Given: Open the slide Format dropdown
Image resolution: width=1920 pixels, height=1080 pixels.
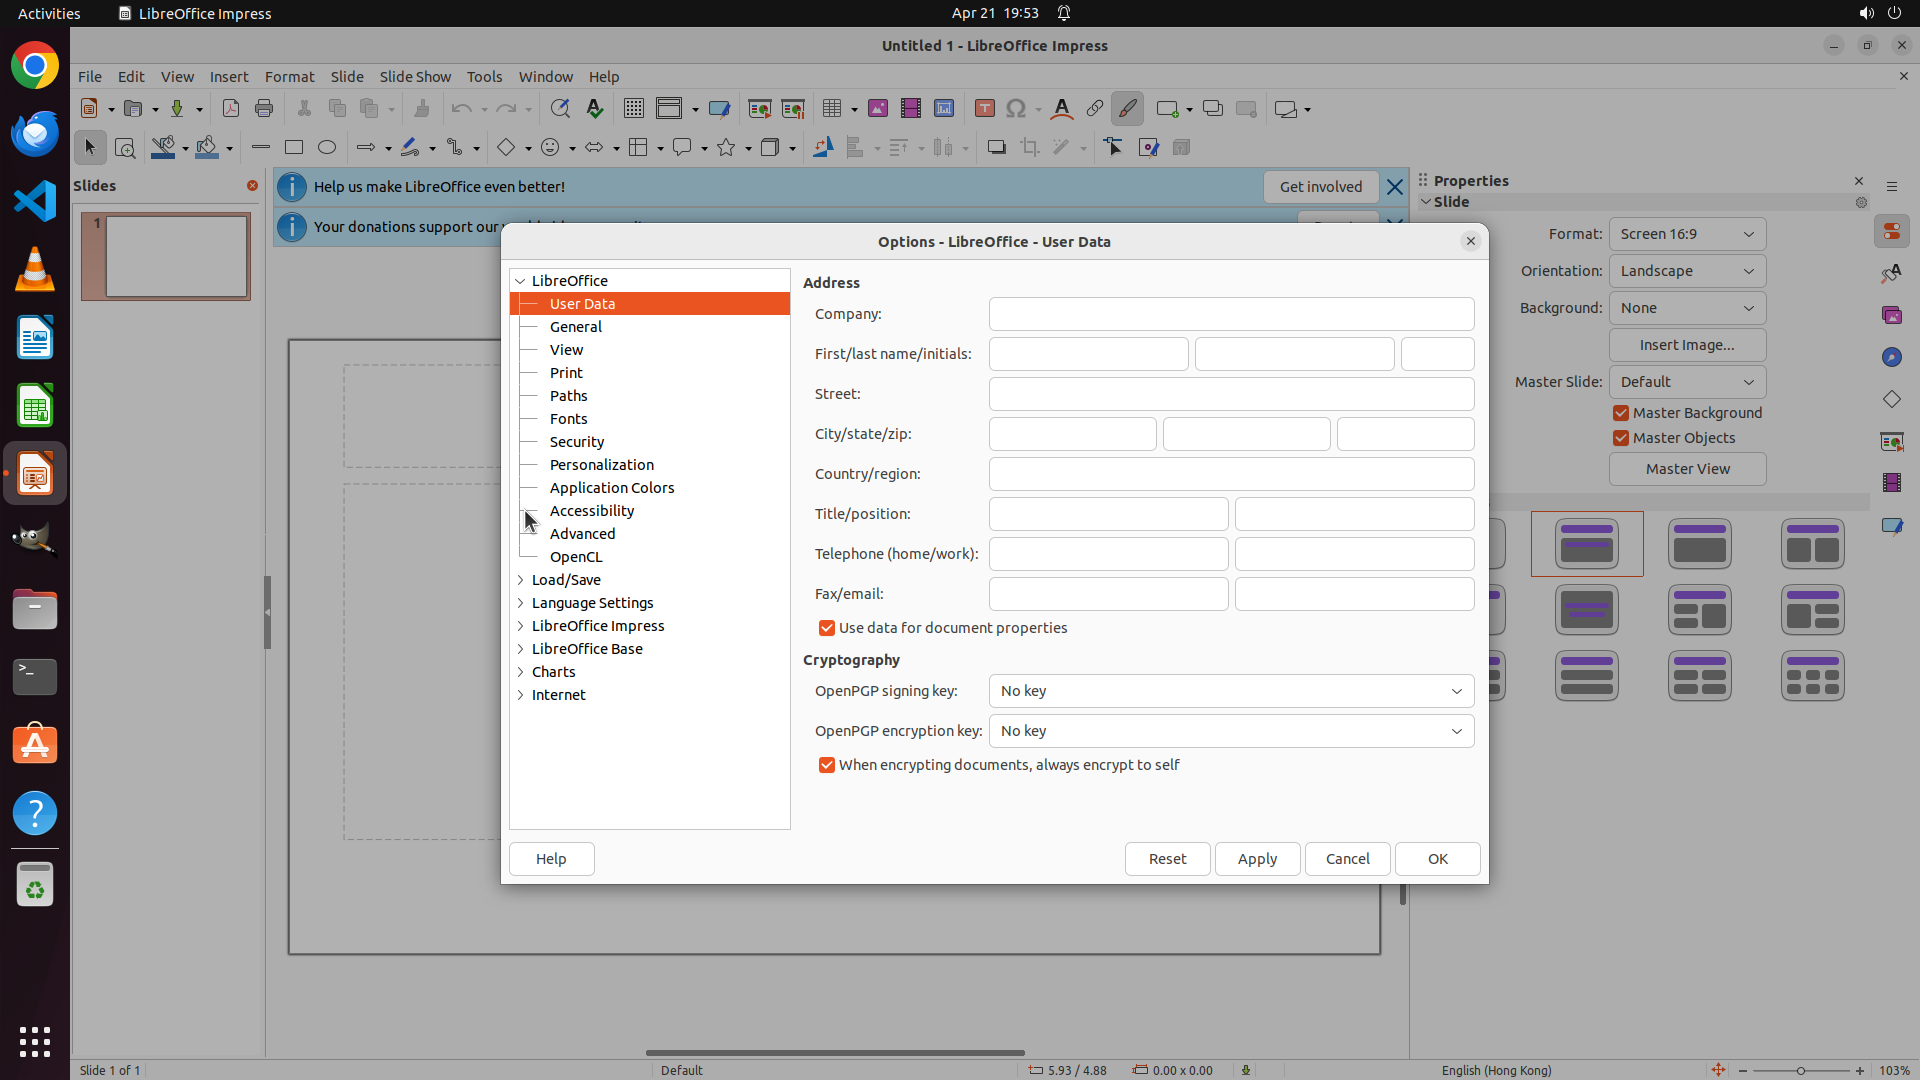Looking at the screenshot, I should coord(1687,234).
